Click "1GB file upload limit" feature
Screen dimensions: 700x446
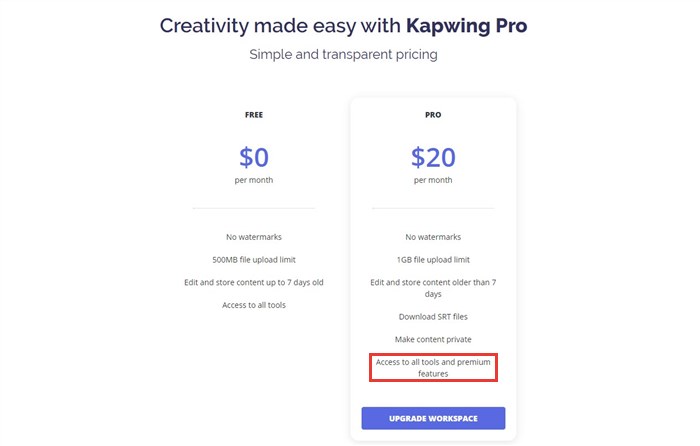(x=433, y=260)
